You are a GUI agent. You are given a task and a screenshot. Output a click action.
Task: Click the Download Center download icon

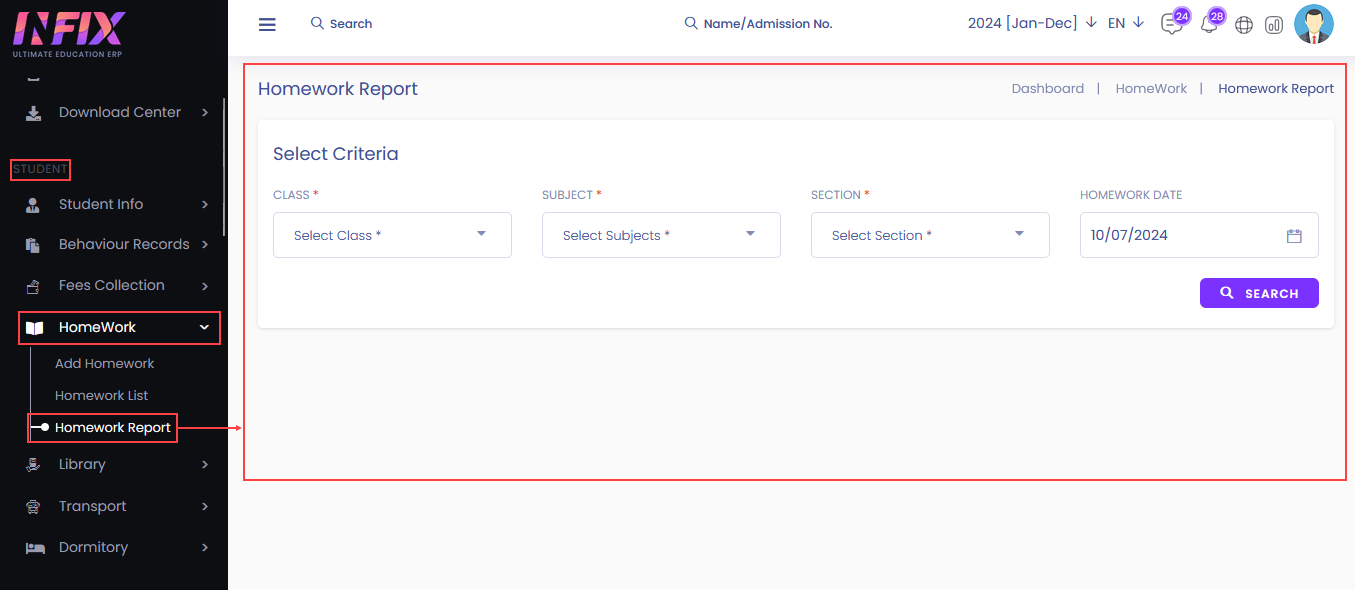[34, 113]
